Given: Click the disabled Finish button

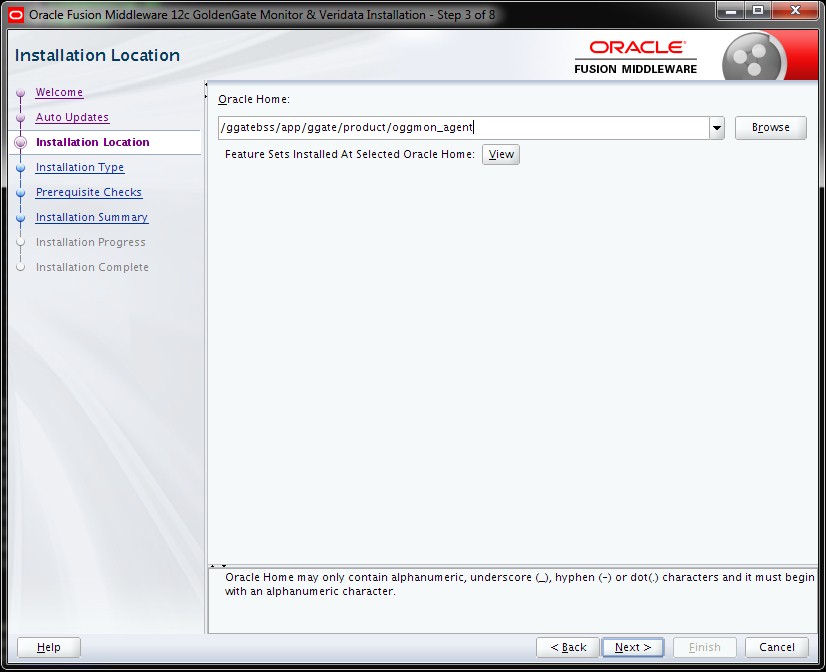Looking at the screenshot, I should click(704, 647).
